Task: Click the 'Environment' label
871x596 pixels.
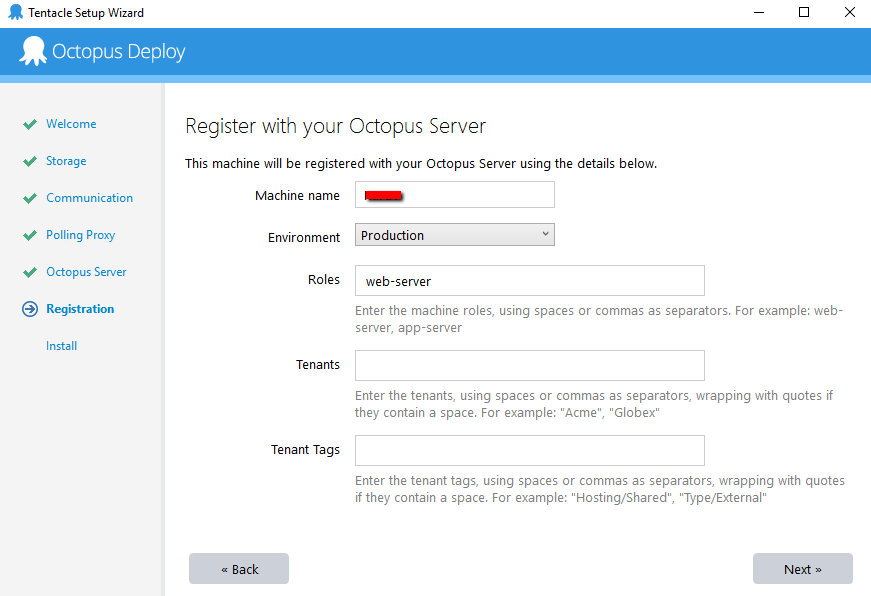Action: coord(304,238)
